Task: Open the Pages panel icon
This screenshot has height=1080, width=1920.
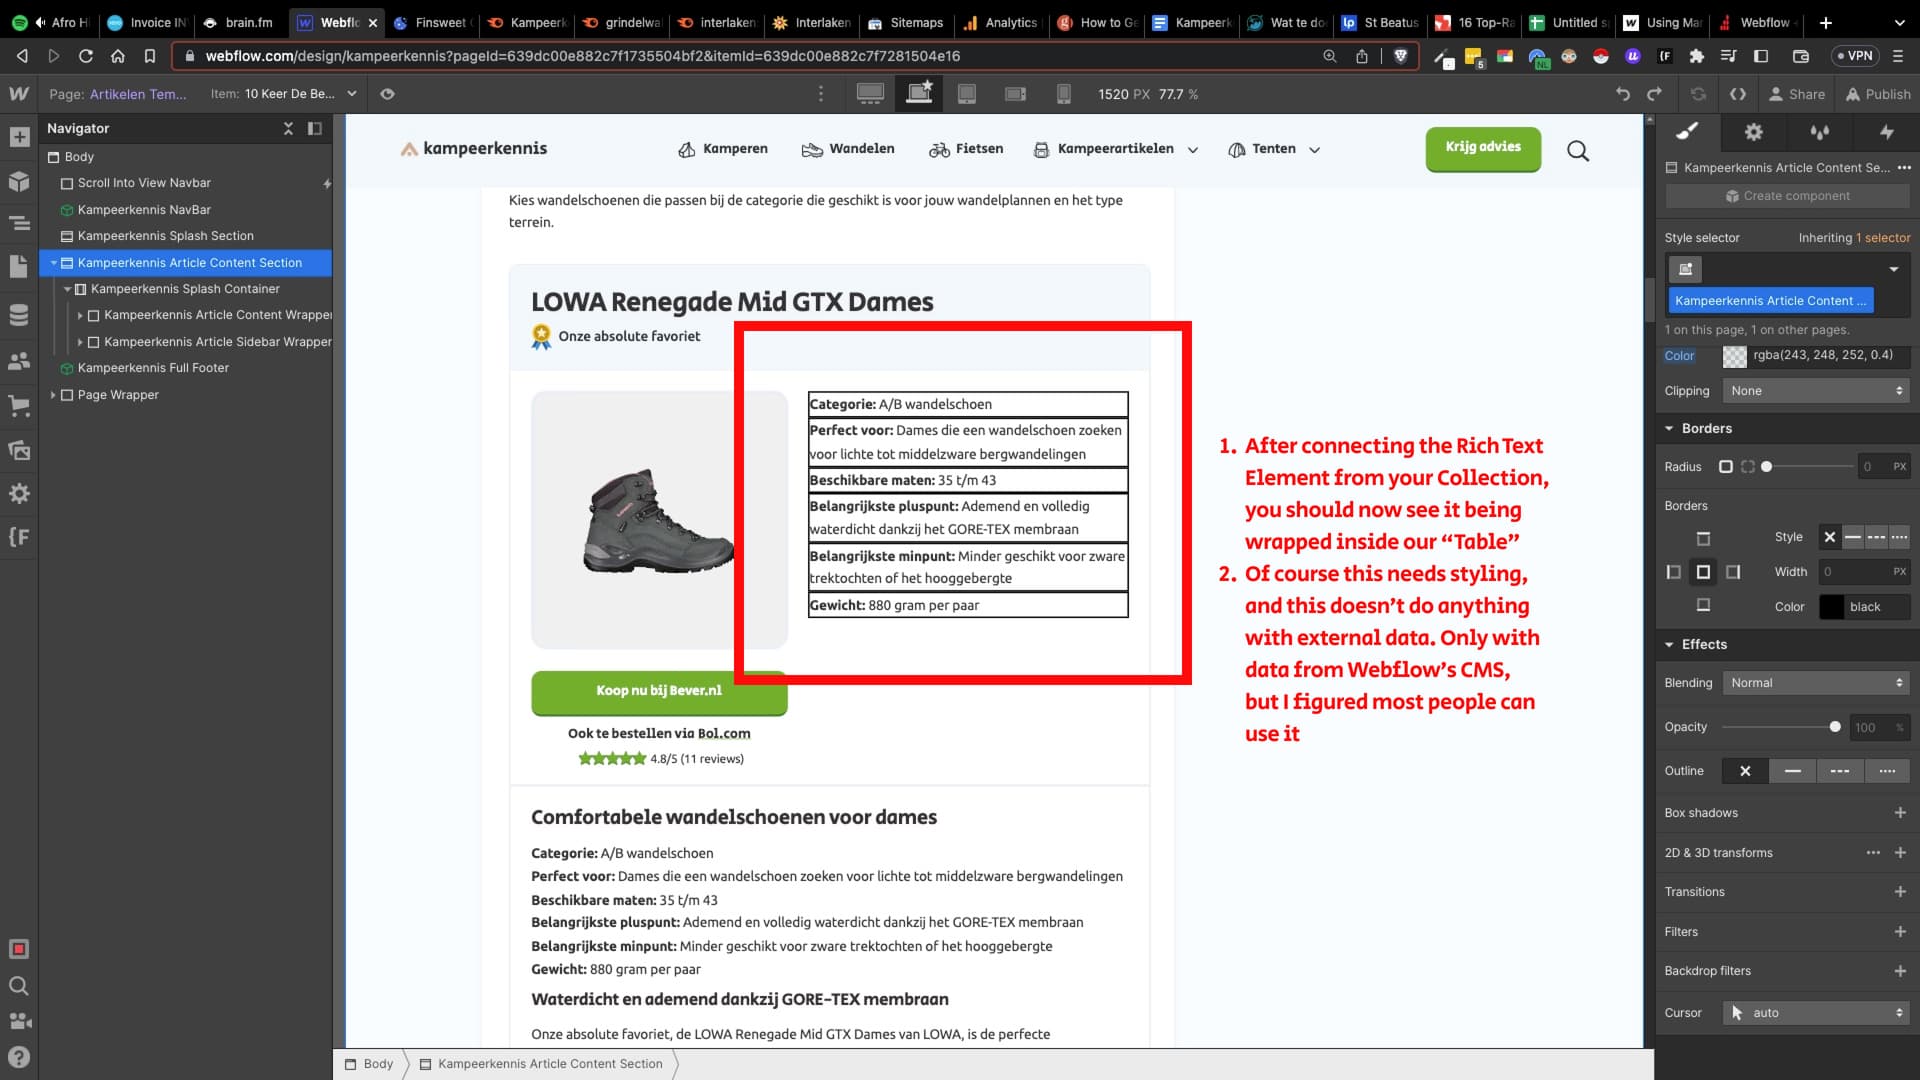Action: click(19, 266)
